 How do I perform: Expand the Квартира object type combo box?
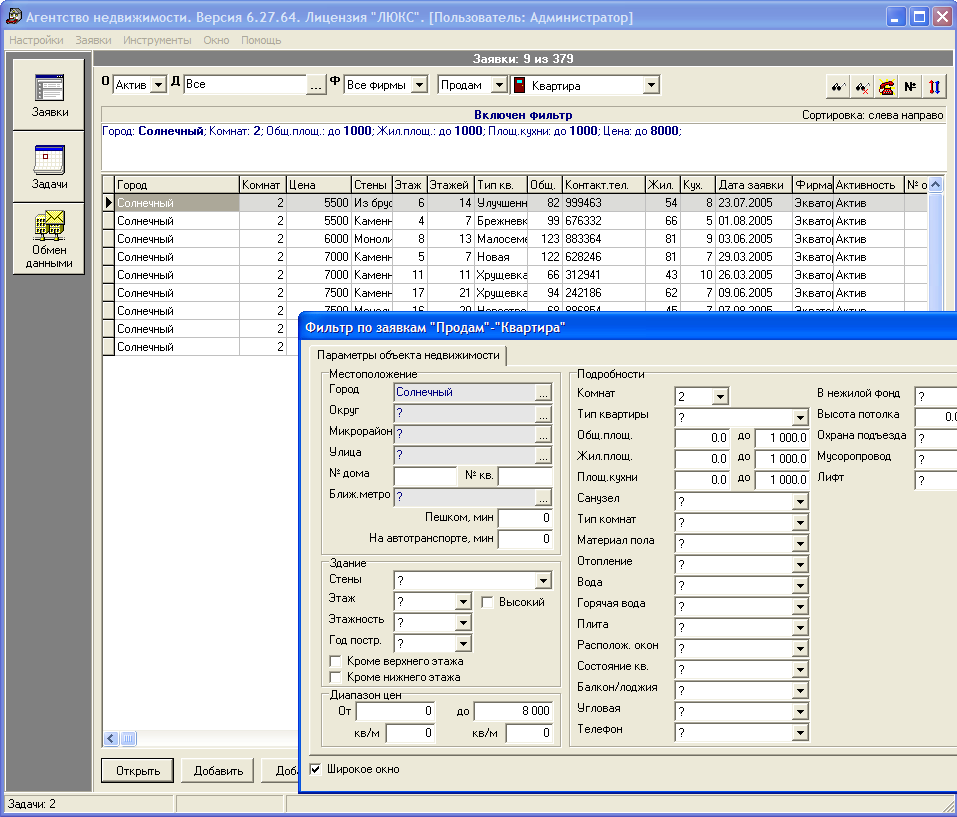[651, 85]
